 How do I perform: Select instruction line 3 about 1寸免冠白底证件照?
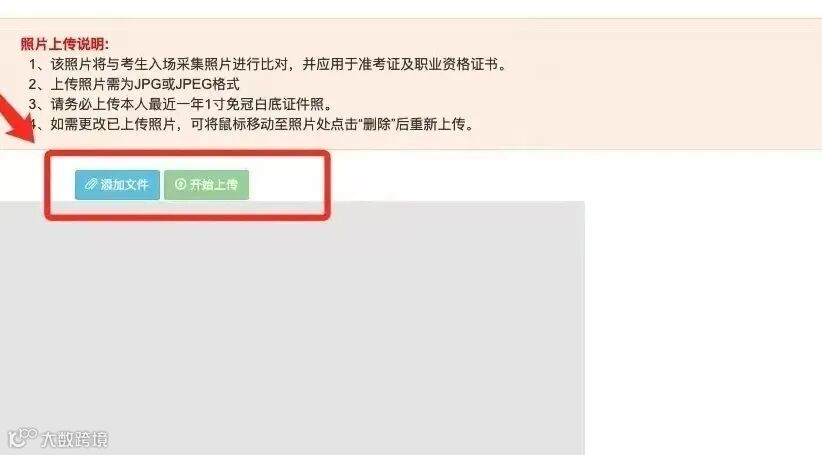(181, 104)
